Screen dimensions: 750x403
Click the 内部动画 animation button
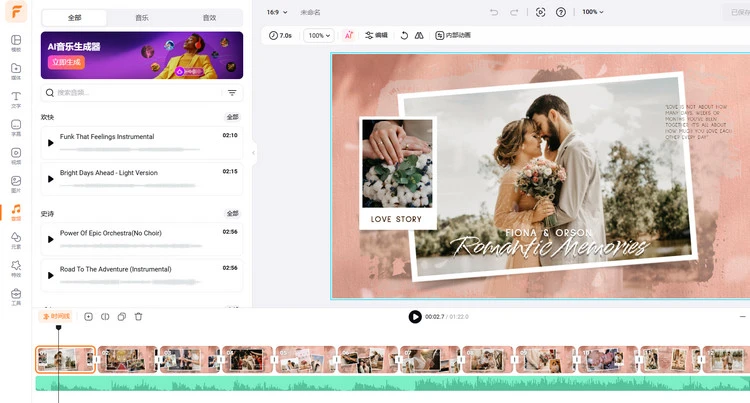click(x=452, y=35)
